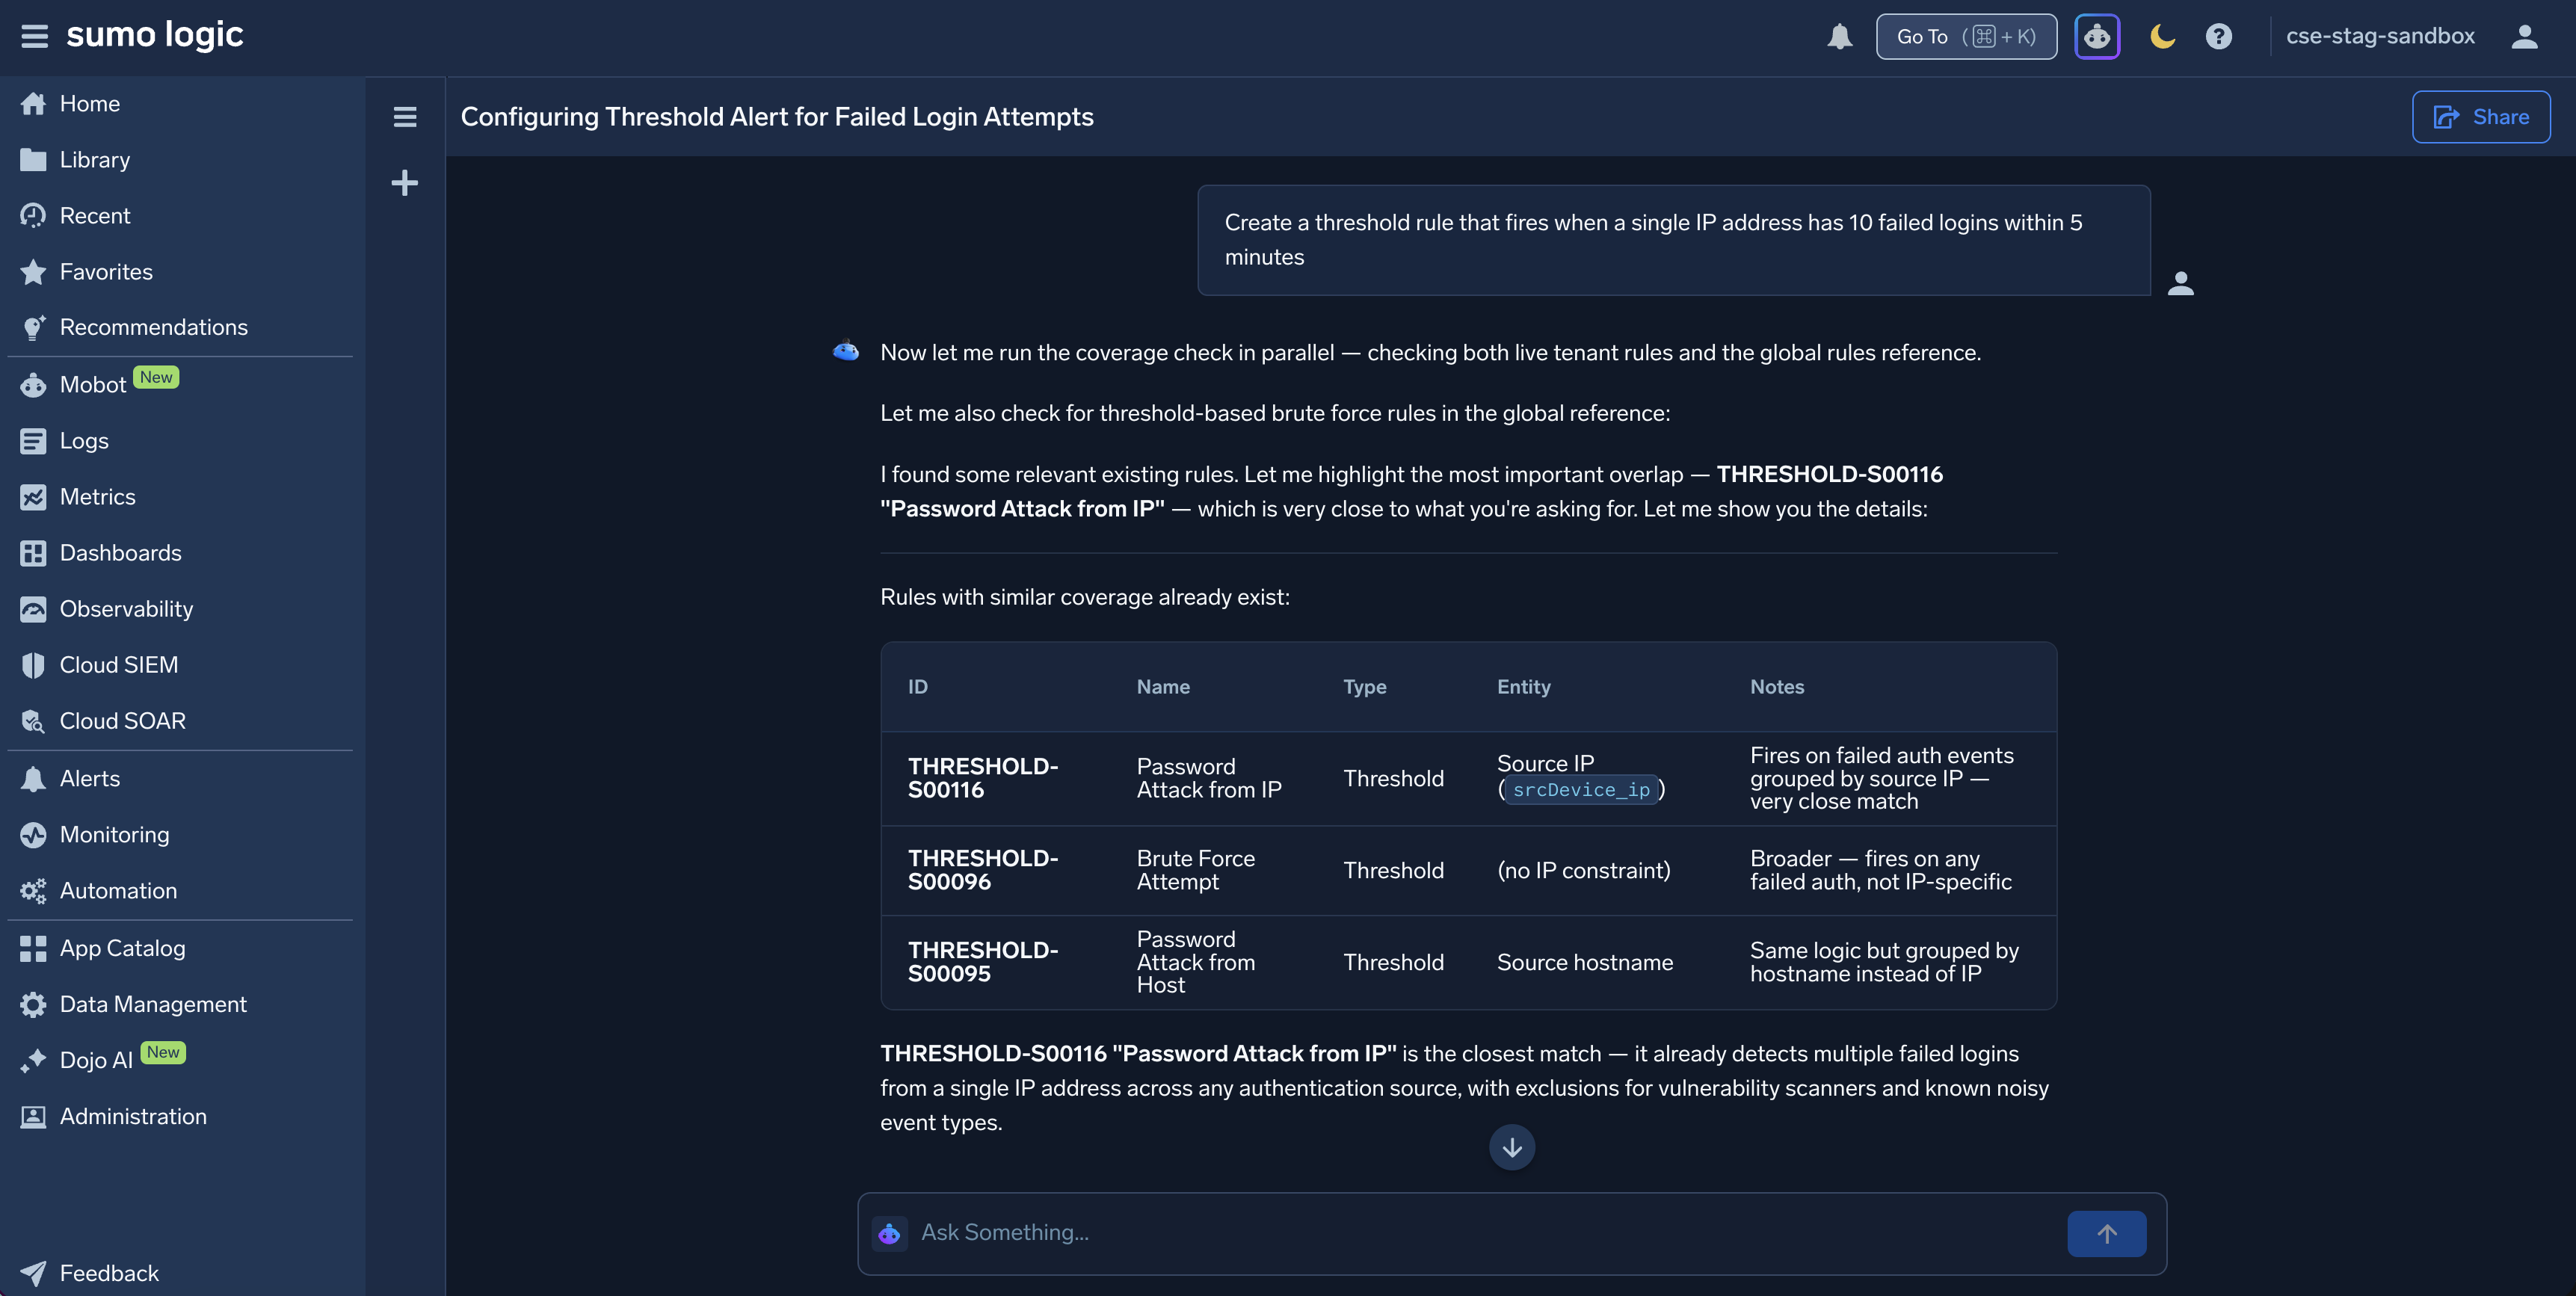Viewport: 2576px width, 1296px height.
Task: Start a new conversation with plus icon
Action: point(404,183)
